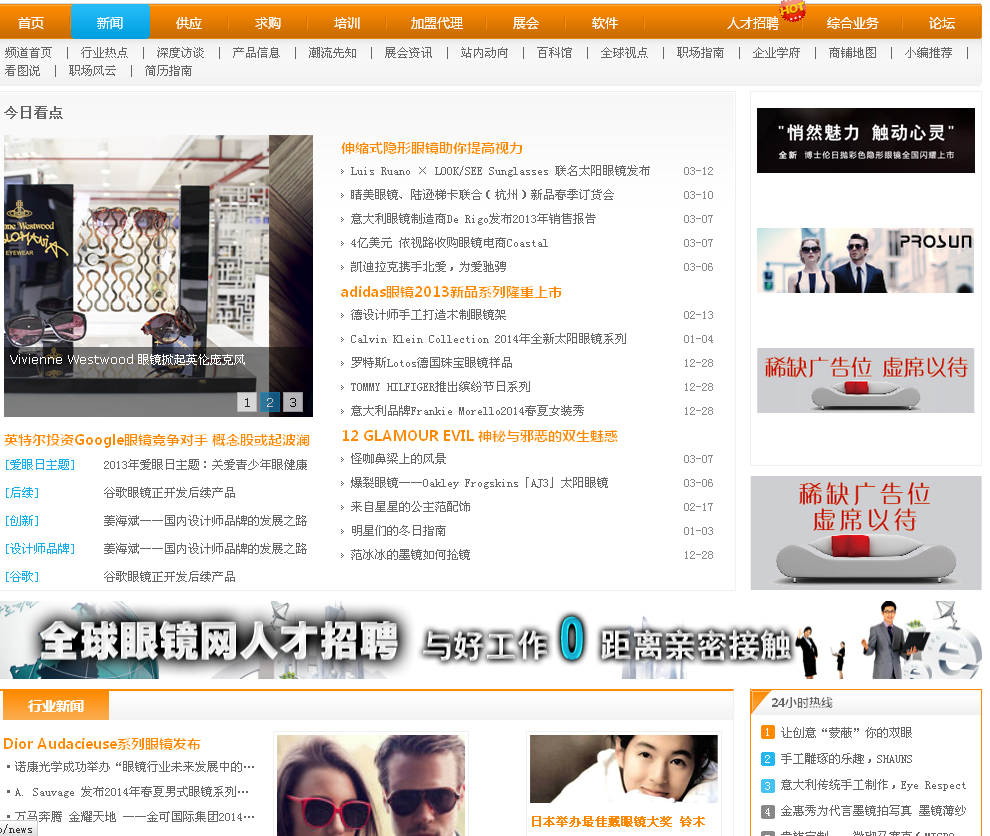
Task: Visit the 论坛 navigation item
Action: (x=941, y=23)
